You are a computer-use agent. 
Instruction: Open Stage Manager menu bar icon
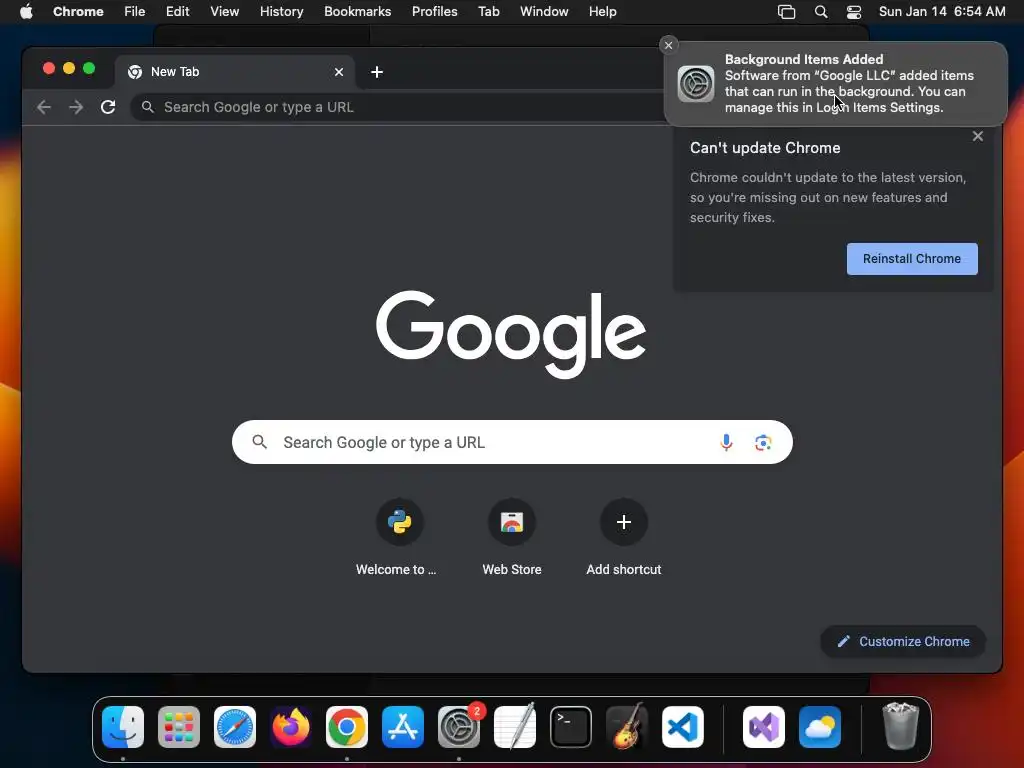[x=787, y=12]
